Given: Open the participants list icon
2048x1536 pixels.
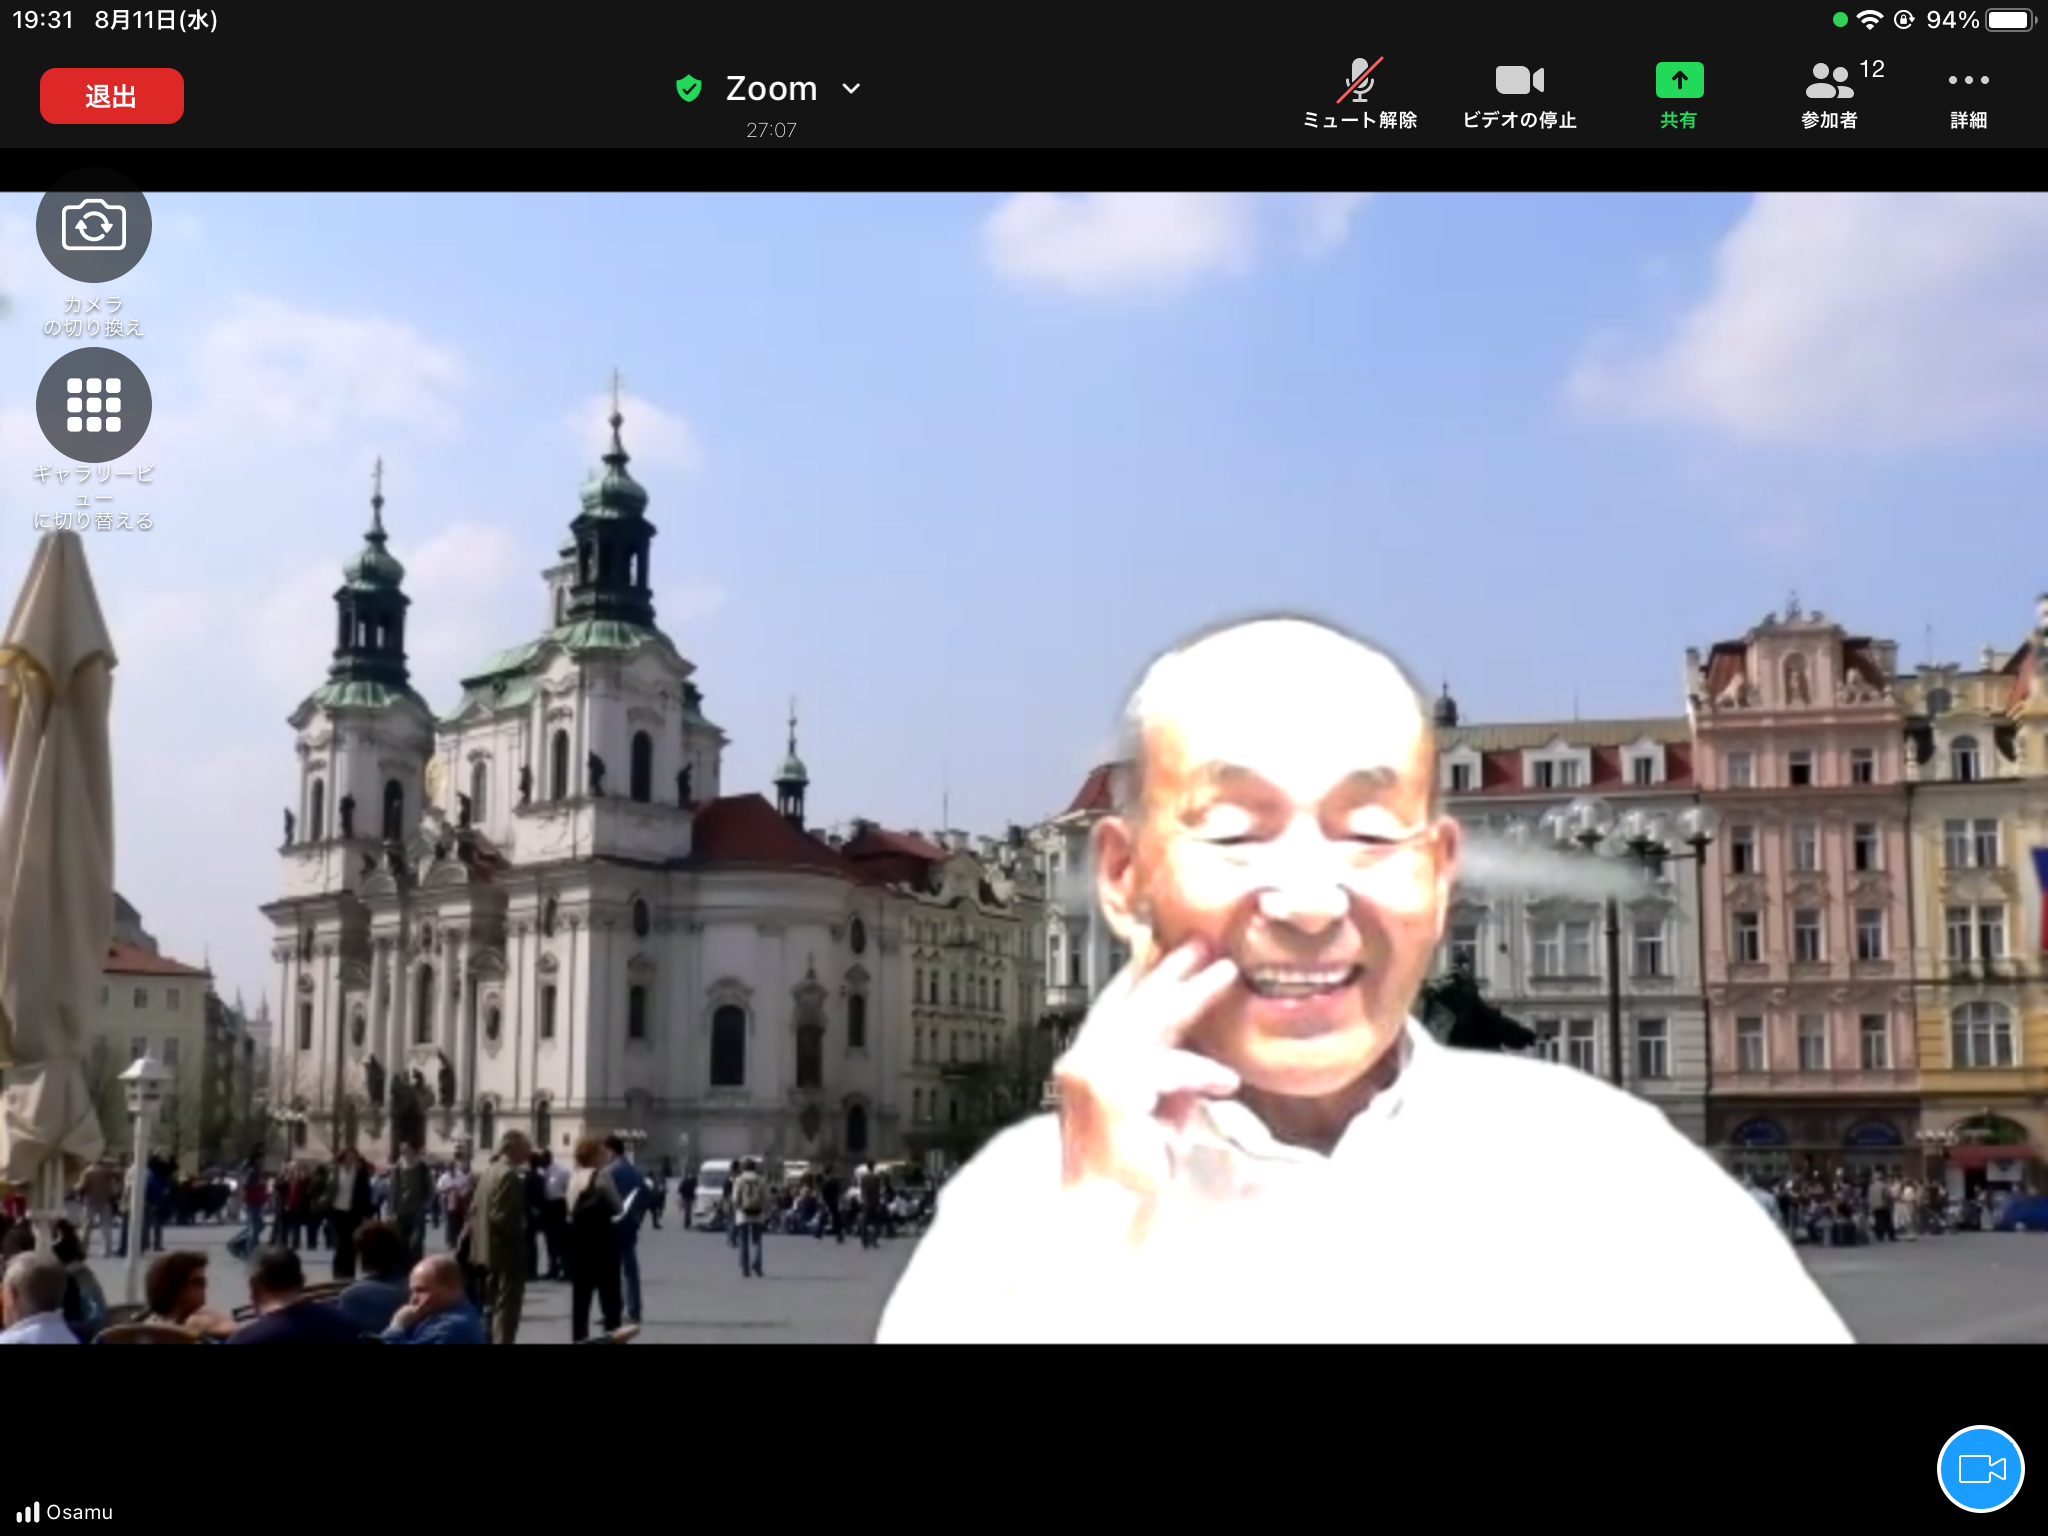Looking at the screenshot, I should pos(1829,80).
